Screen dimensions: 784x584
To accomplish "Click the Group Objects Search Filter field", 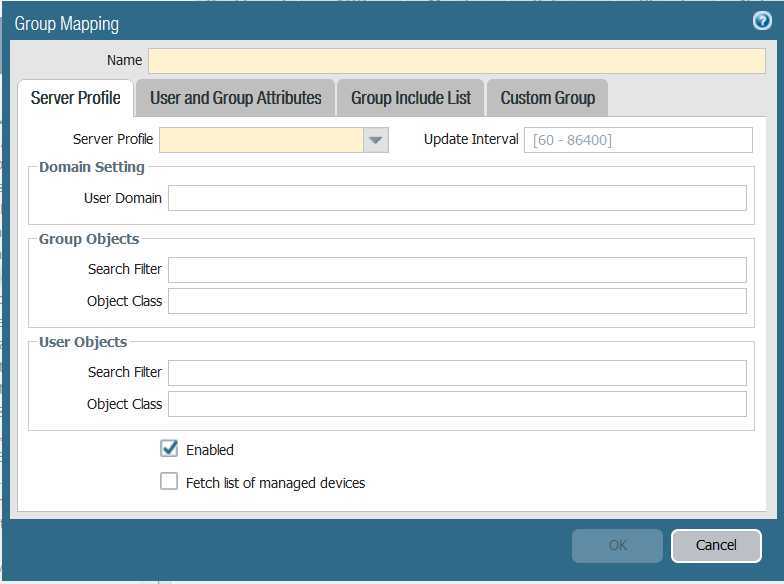I will click(457, 270).
